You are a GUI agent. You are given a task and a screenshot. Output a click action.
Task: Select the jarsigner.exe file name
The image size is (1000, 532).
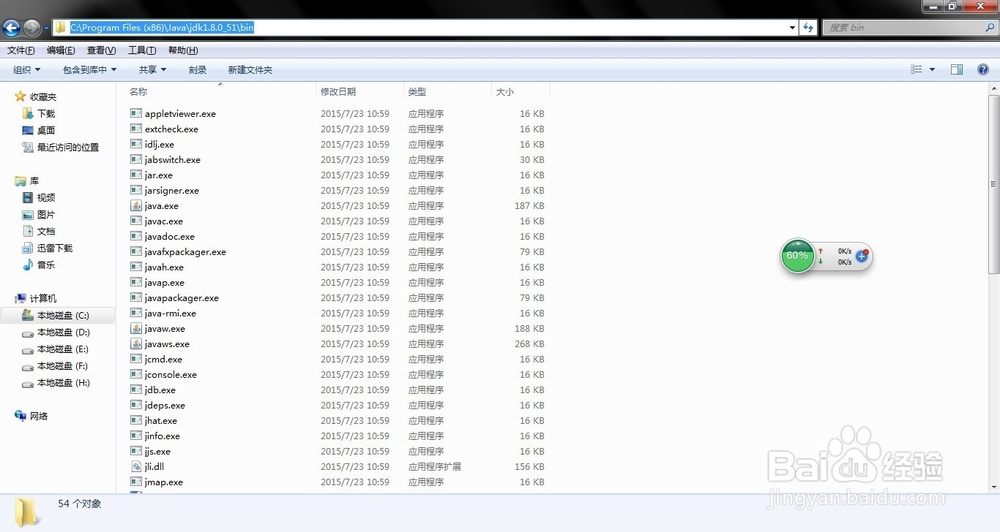(x=172, y=191)
